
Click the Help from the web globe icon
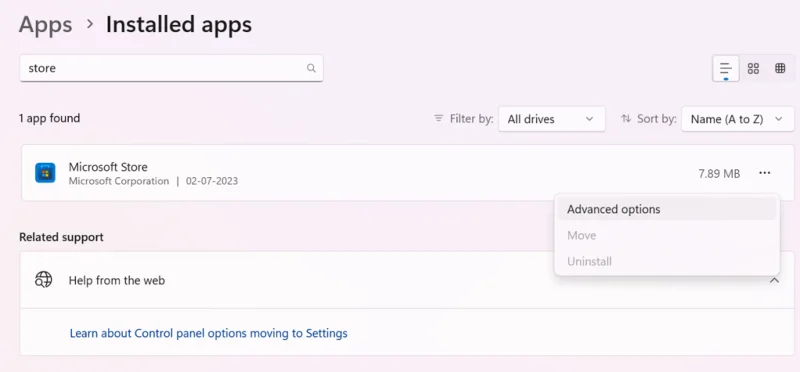[x=44, y=280]
